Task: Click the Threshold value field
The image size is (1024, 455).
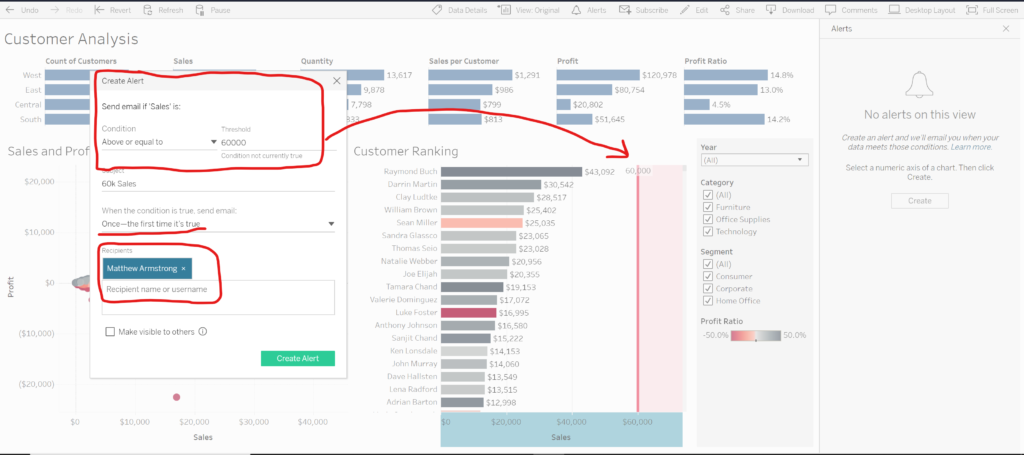Action: click(x=278, y=142)
